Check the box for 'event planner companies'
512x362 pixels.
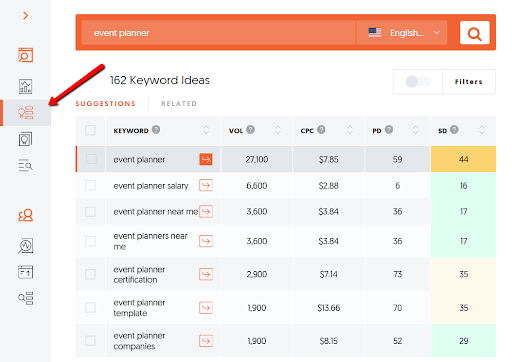tap(90, 341)
